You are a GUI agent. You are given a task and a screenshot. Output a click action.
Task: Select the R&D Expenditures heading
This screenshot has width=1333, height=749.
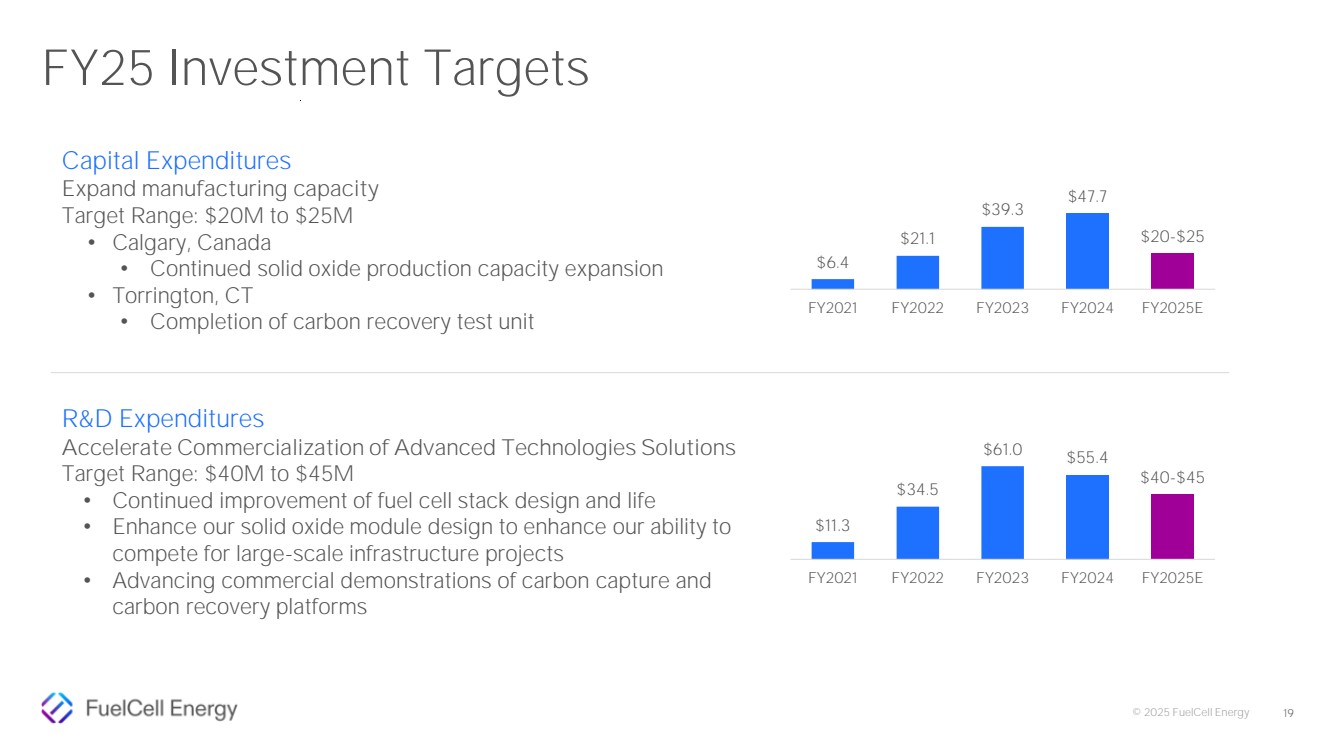coord(163,418)
